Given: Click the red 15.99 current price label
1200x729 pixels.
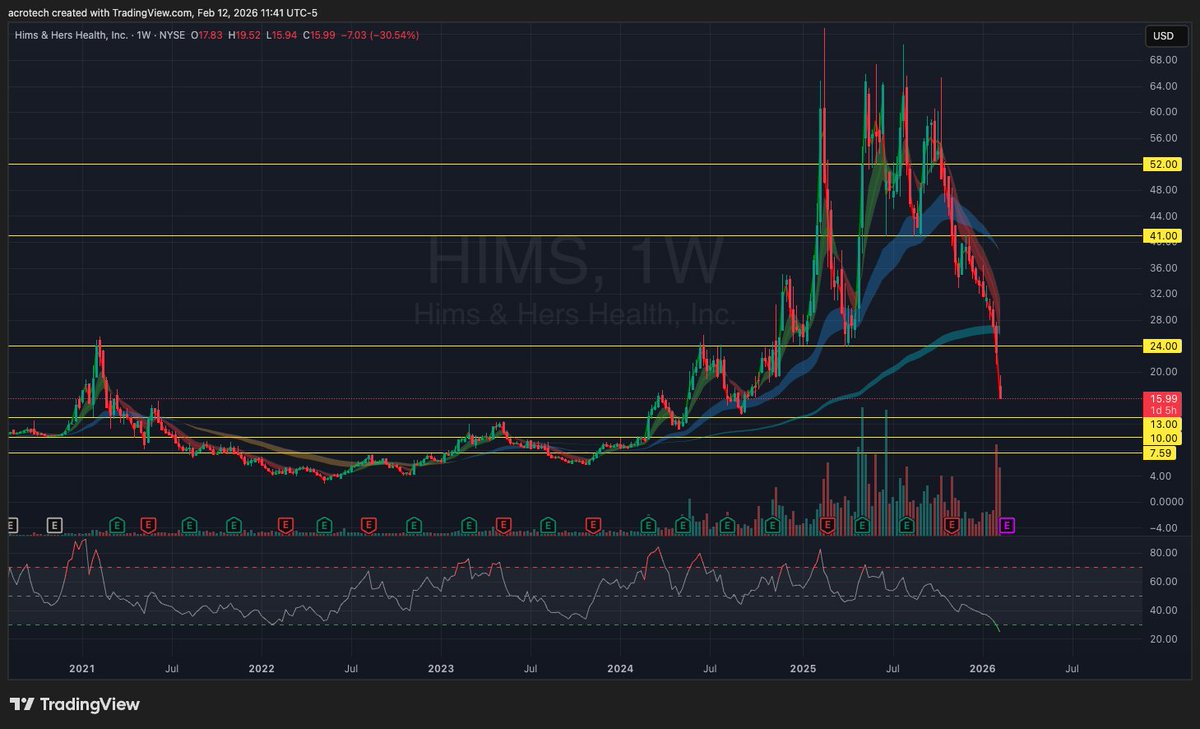Looking at the screenshot, I should click(1161, 399).
